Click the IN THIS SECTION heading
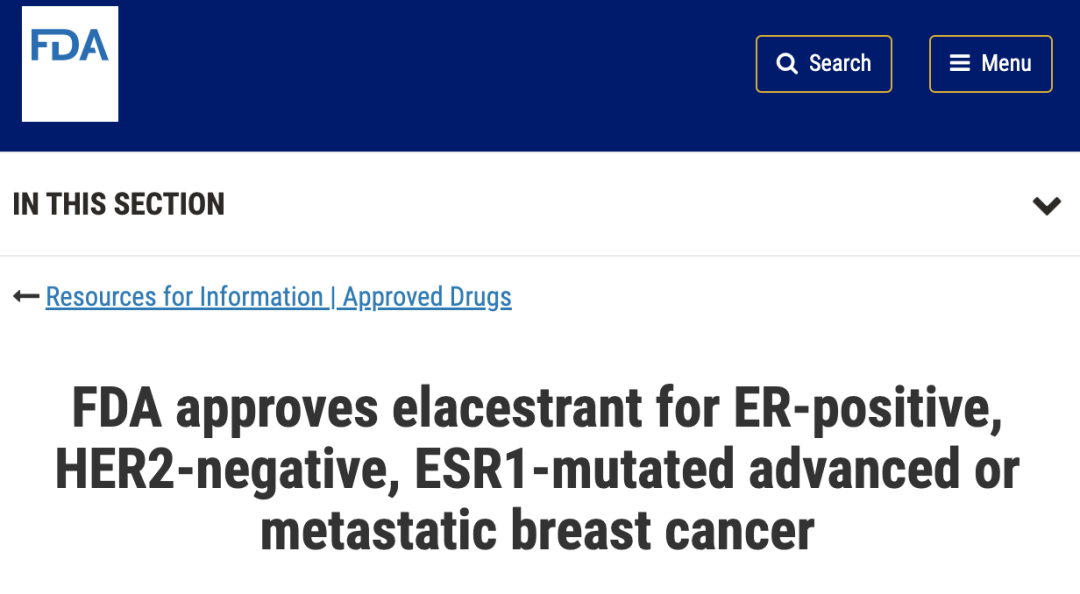The height and width of the screenshot is (594, 1080). tap(119, 204)
